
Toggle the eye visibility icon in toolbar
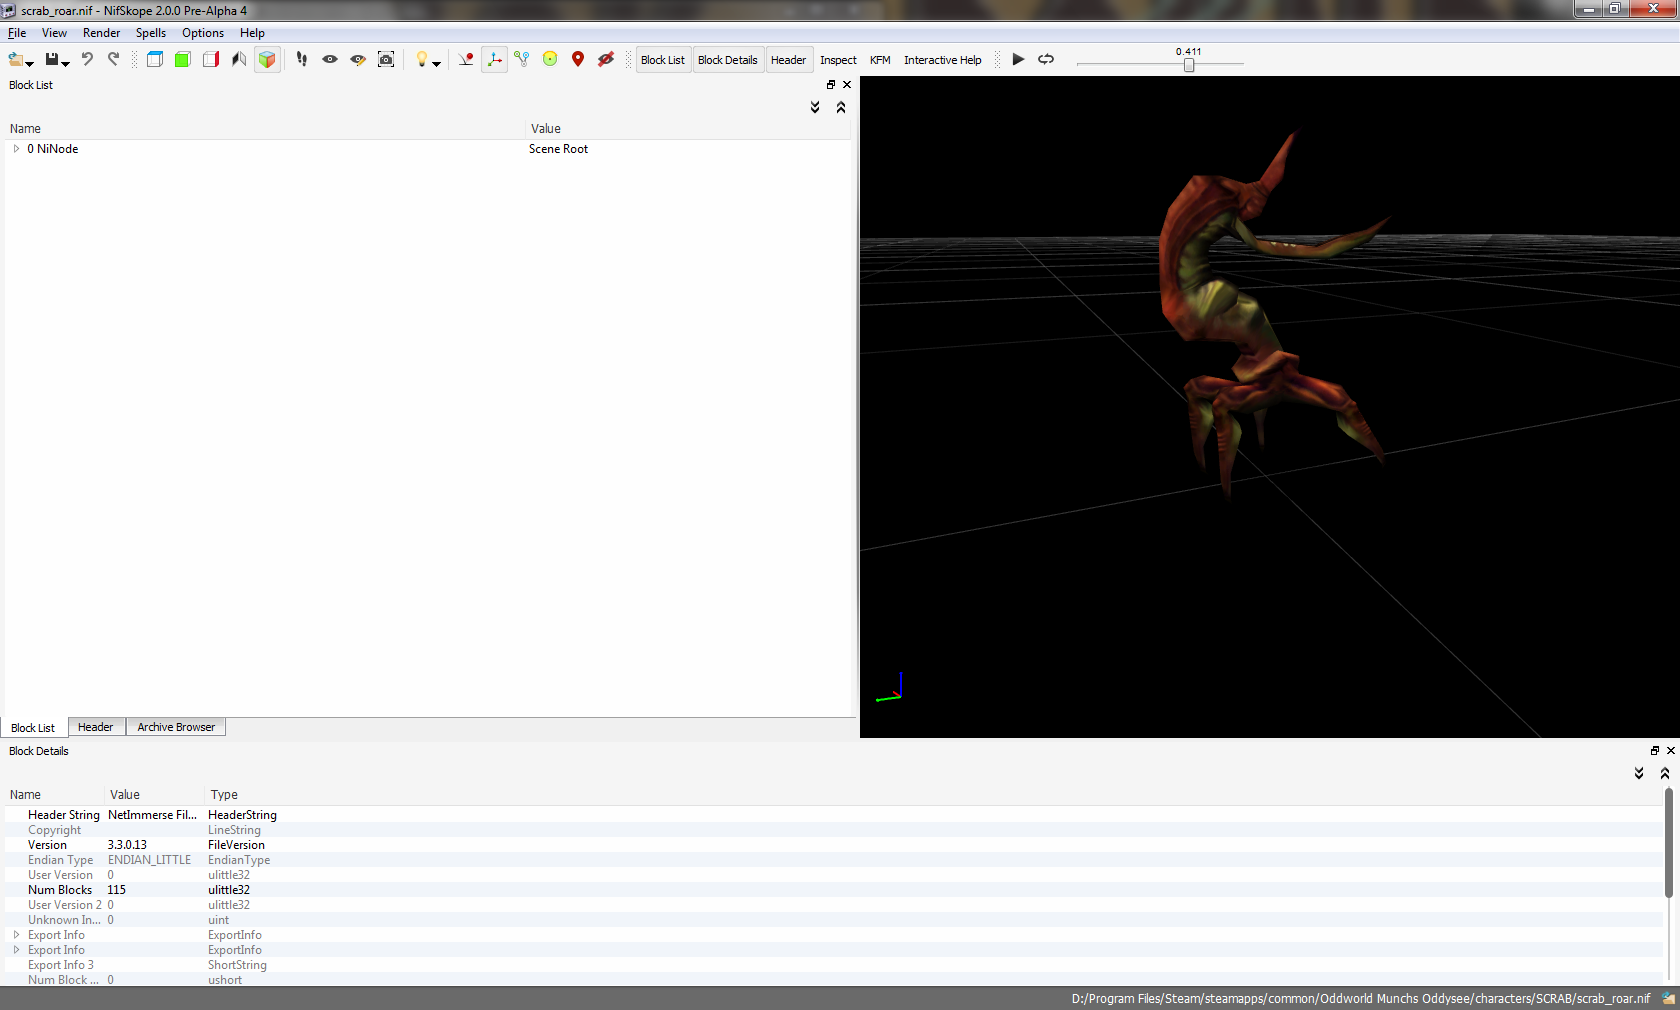(330, 60)
